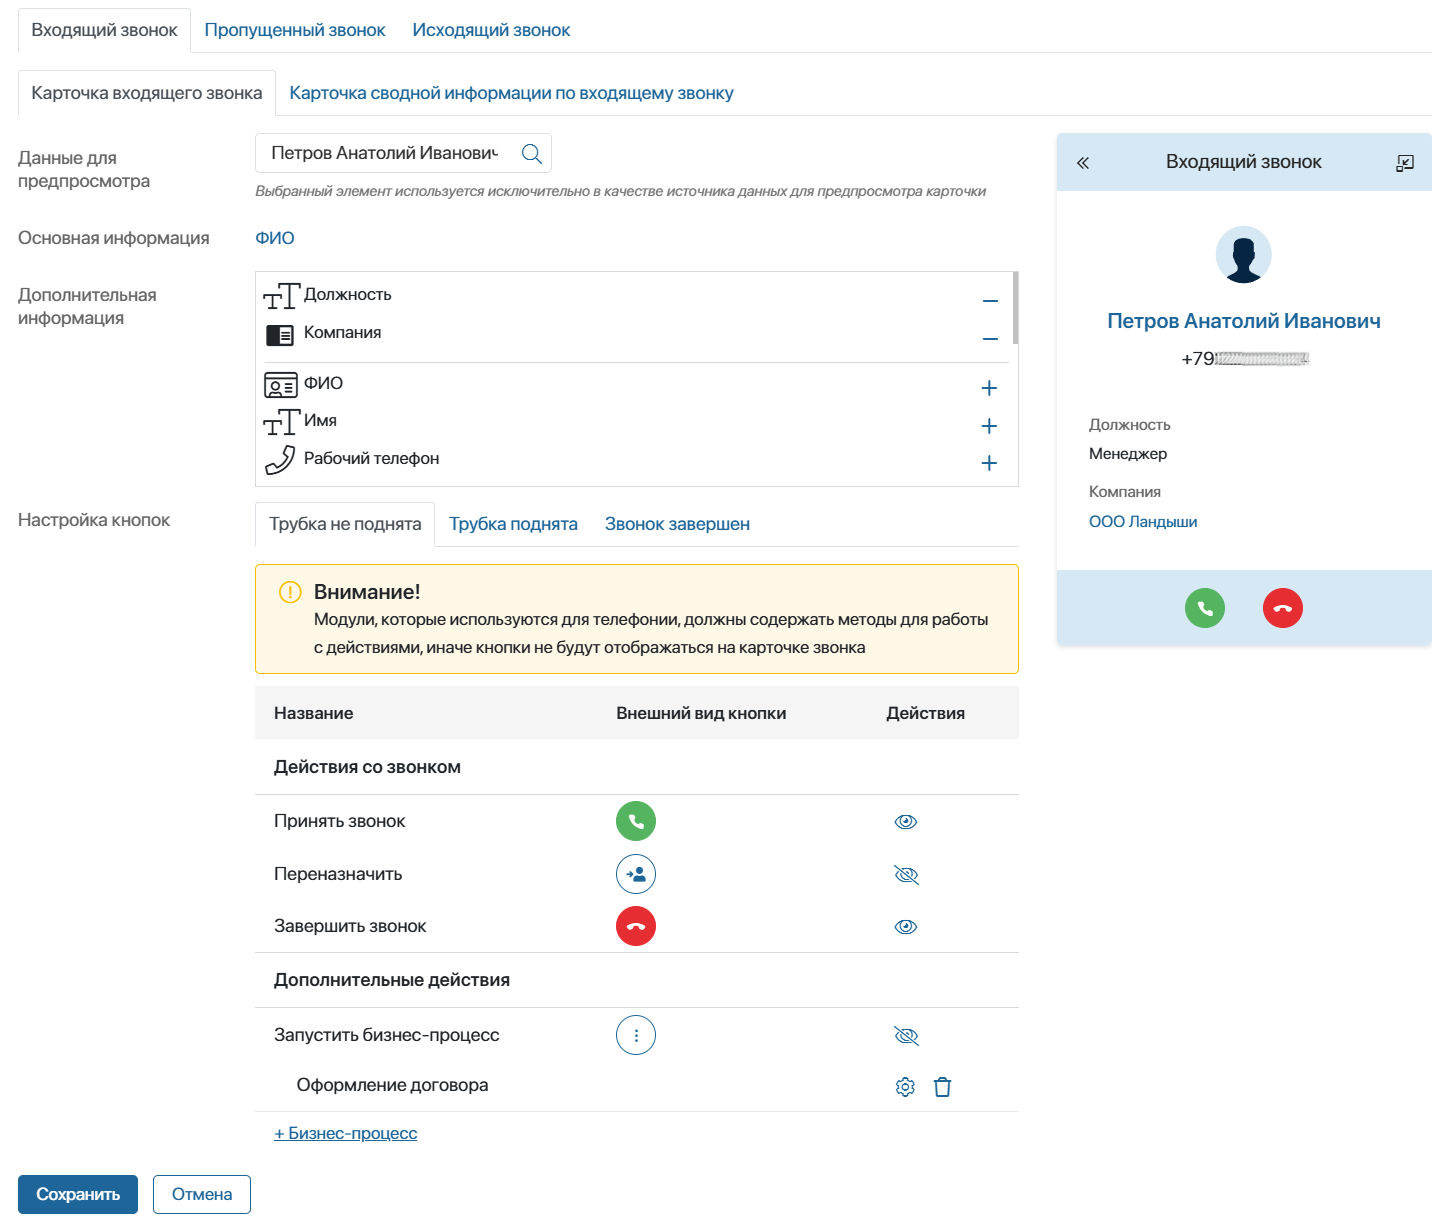Open Карточка сводной информации по входящему звонку tab
Screen dimensions: 1447x1229
(511, 93)
